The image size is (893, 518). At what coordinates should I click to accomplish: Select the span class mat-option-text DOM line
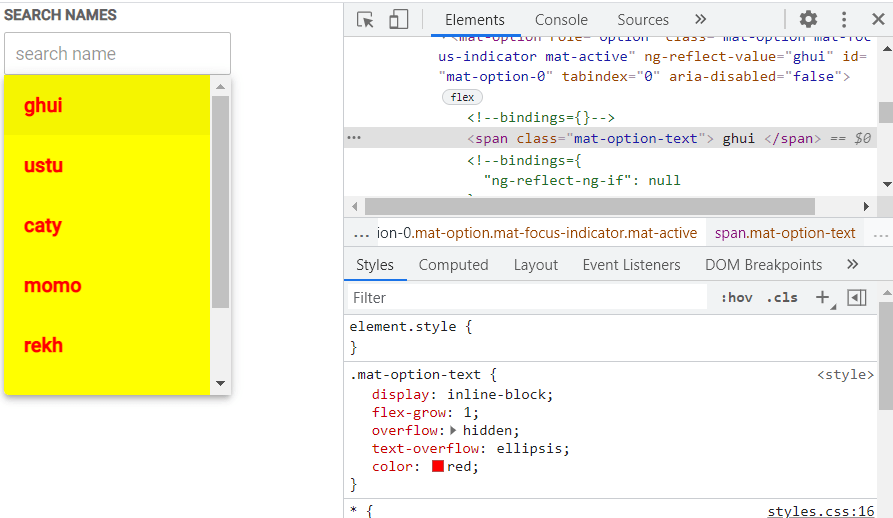[610, 138]
